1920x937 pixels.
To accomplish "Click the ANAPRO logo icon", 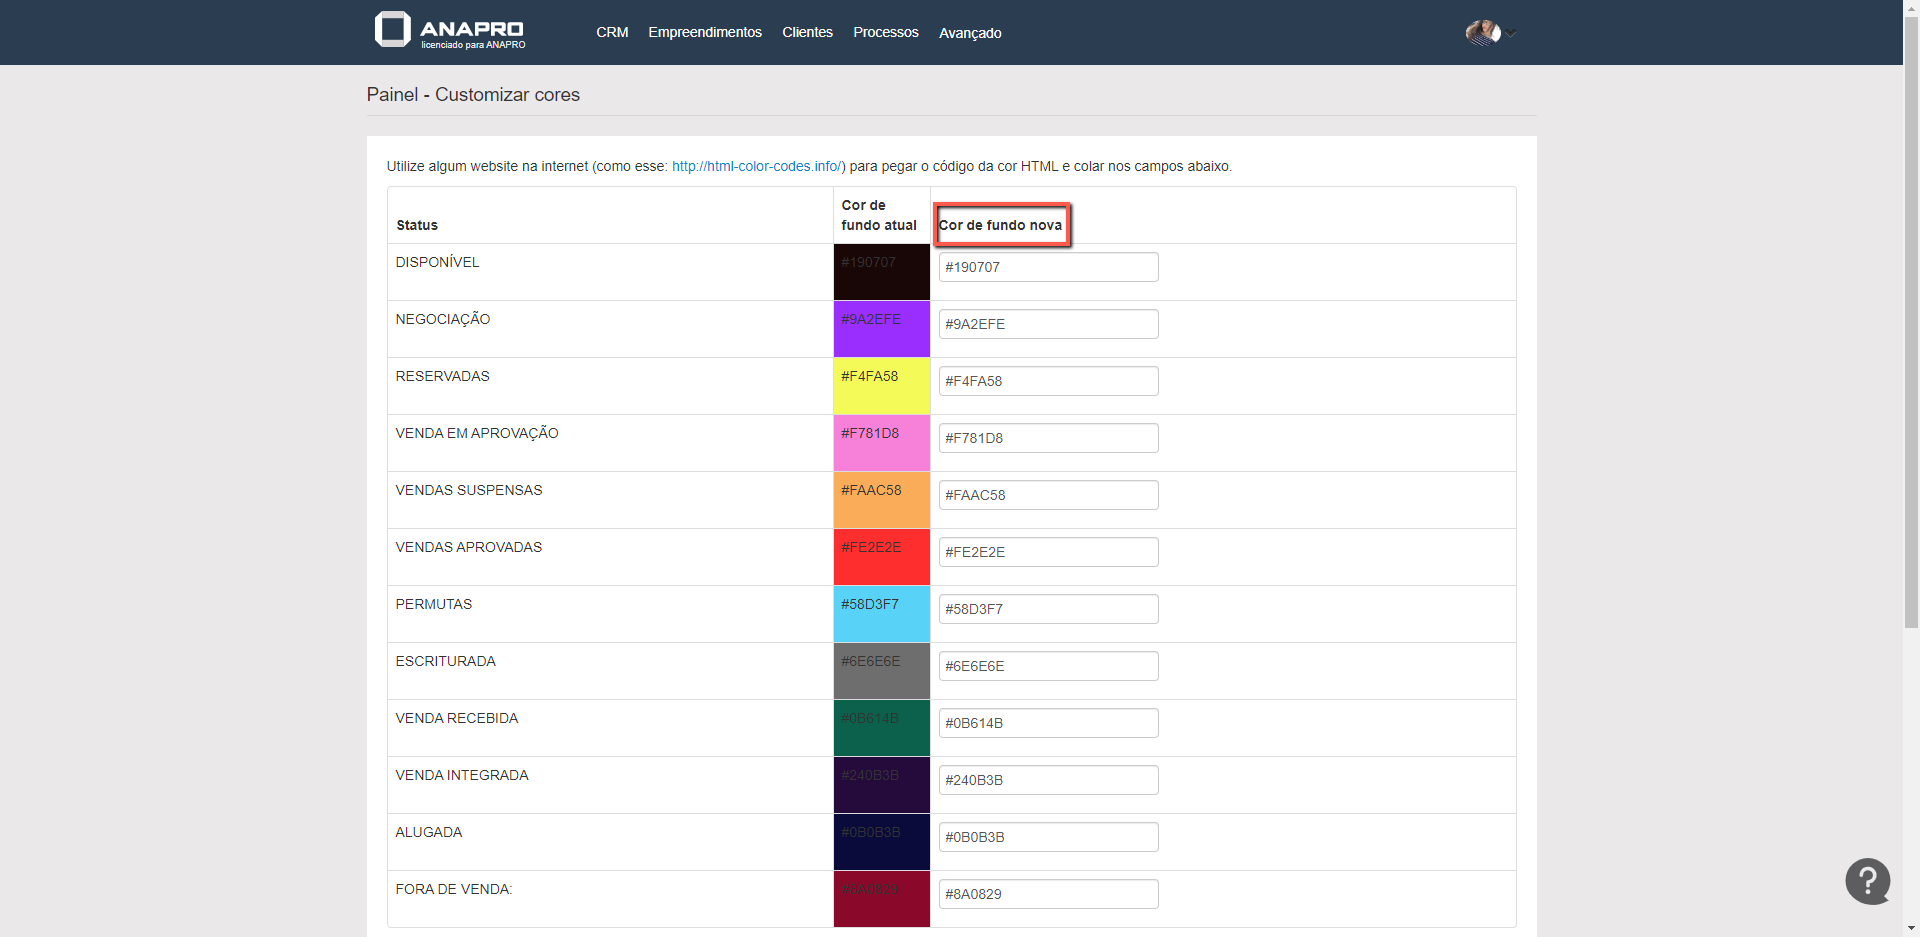I will pos(392,30).
